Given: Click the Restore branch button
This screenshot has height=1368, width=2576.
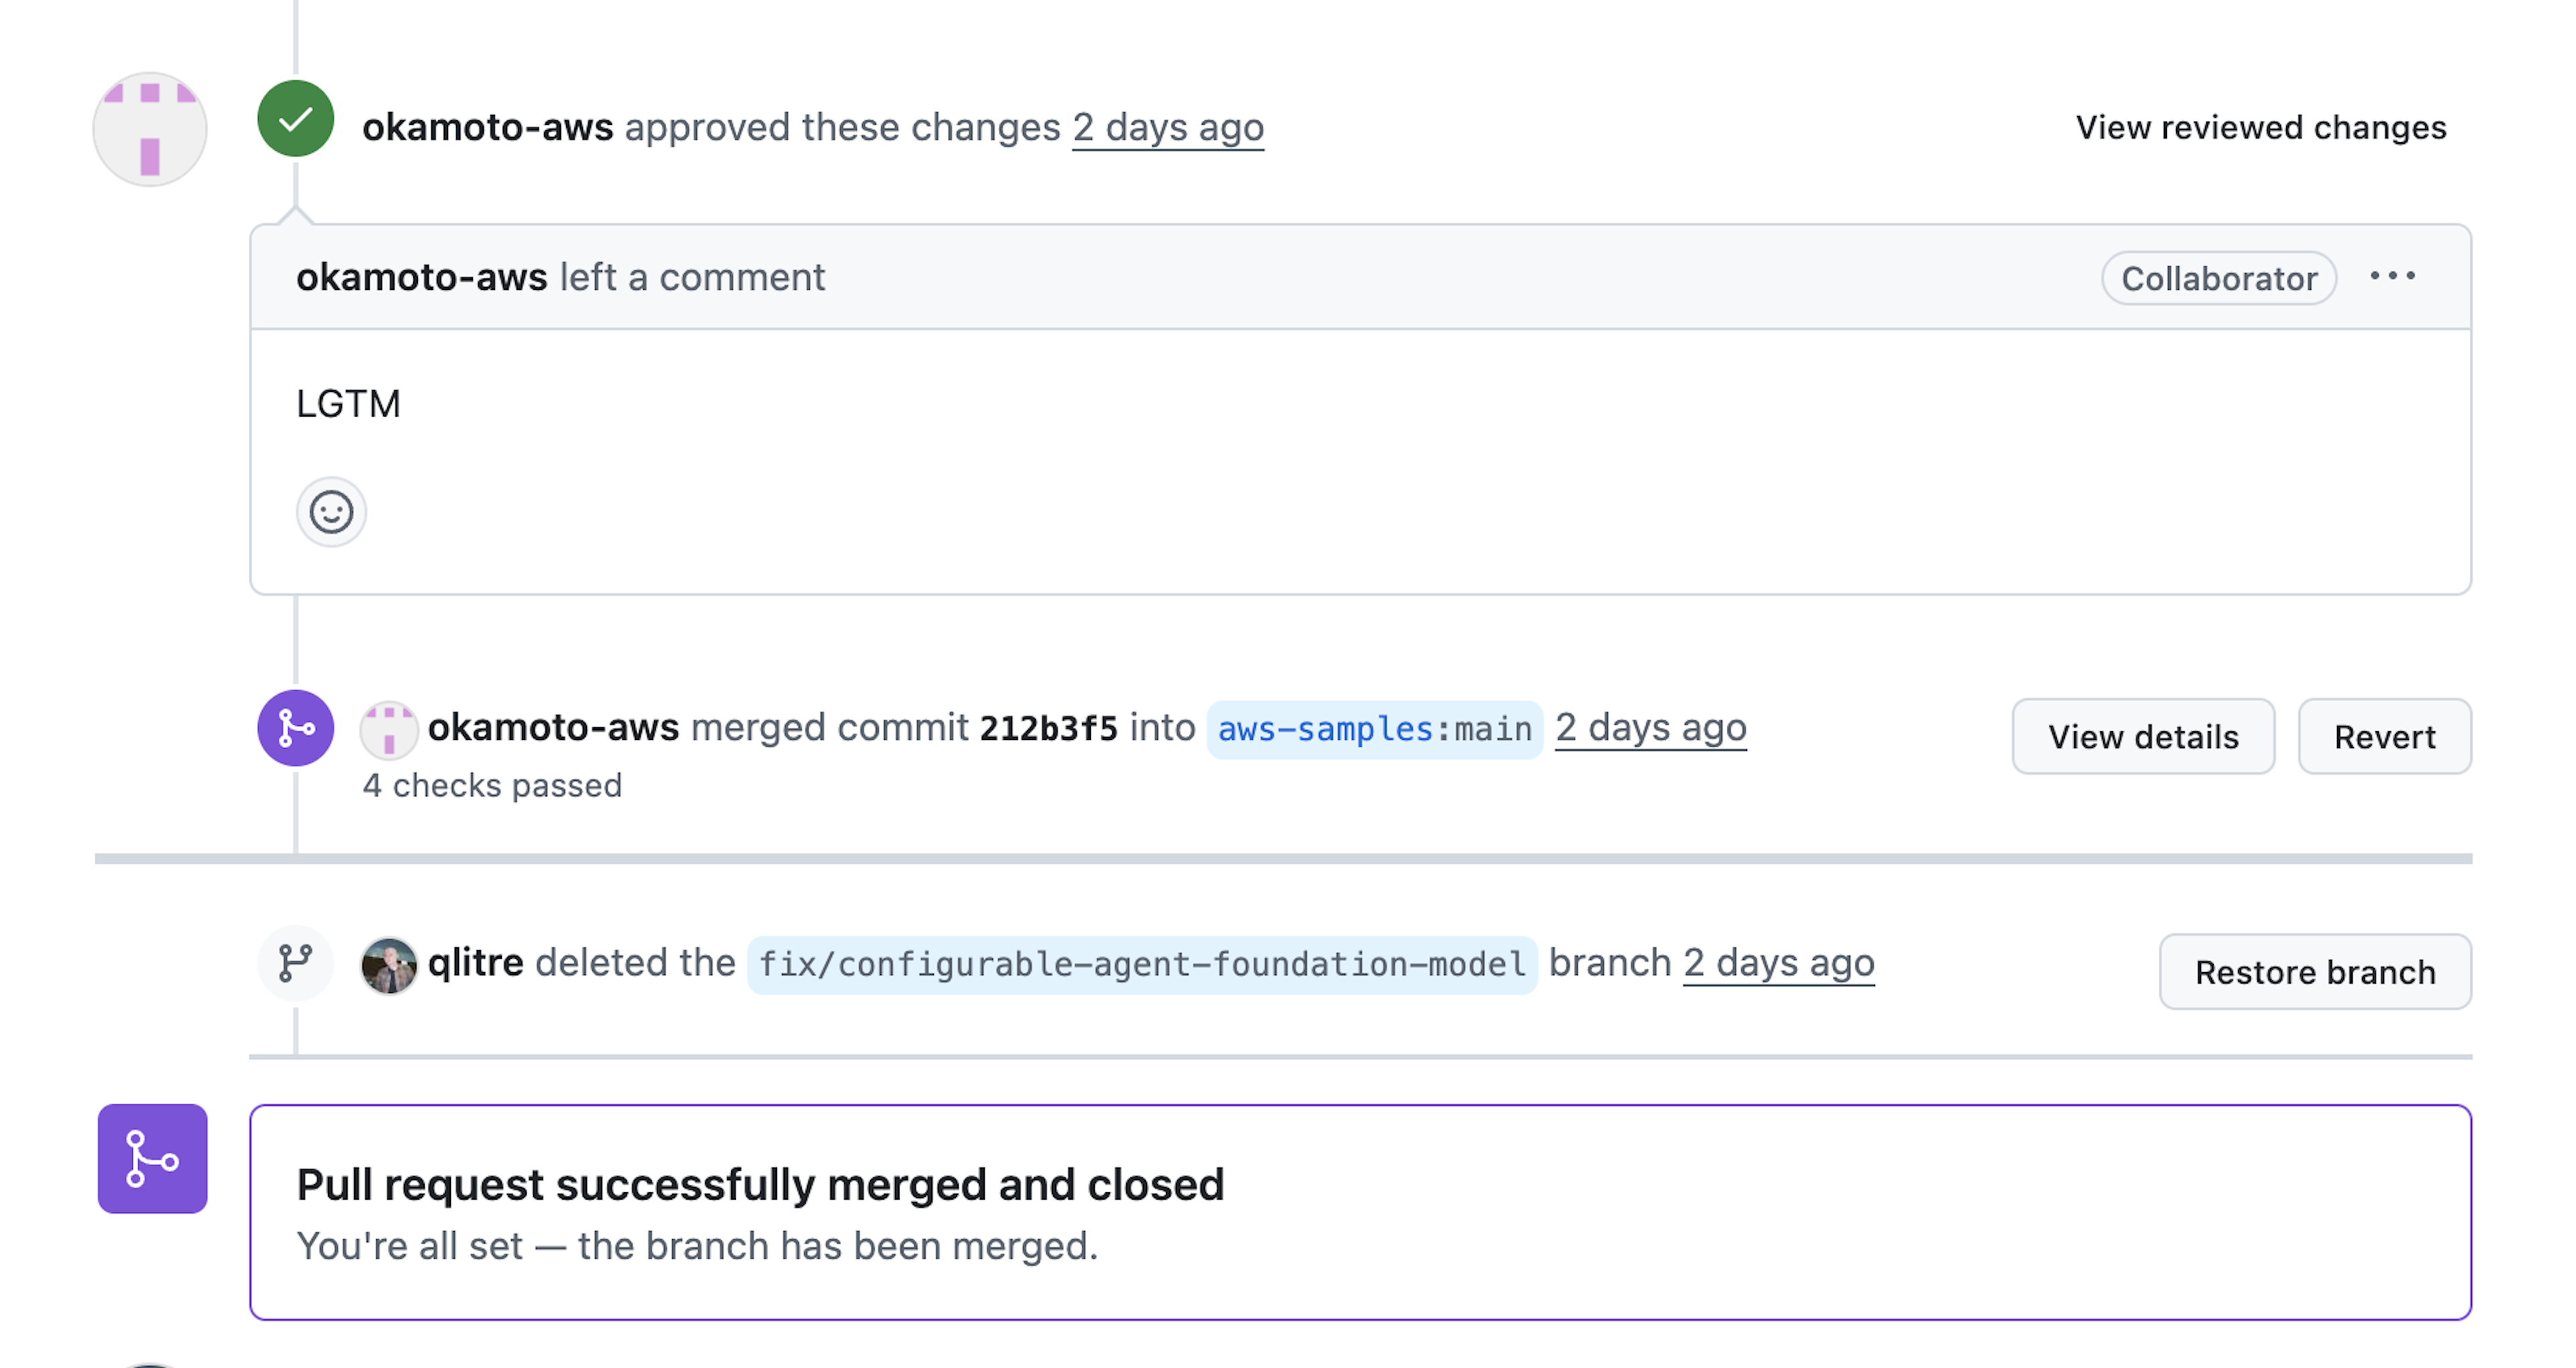Looking at the screenshot, I should tap(2314, 972).
